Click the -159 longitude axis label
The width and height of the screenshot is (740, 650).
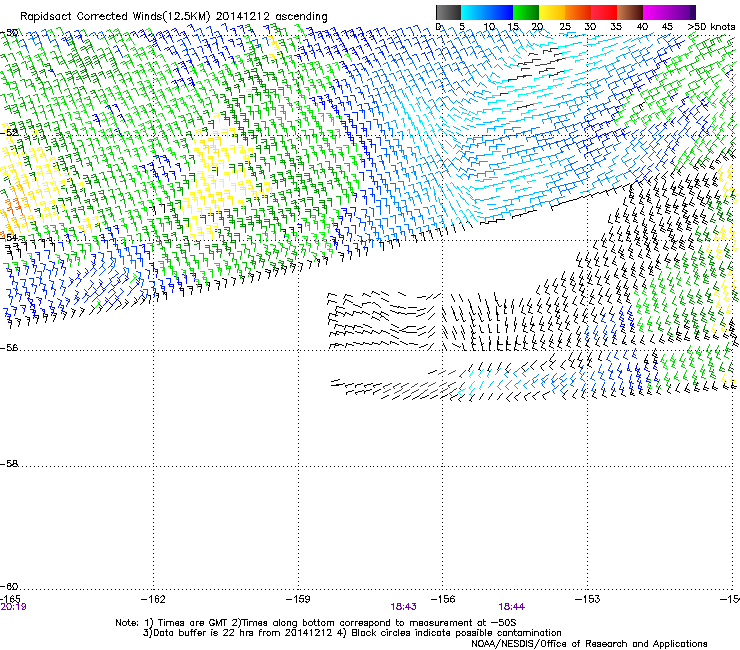pyautogui.click(x=298, y=599)
